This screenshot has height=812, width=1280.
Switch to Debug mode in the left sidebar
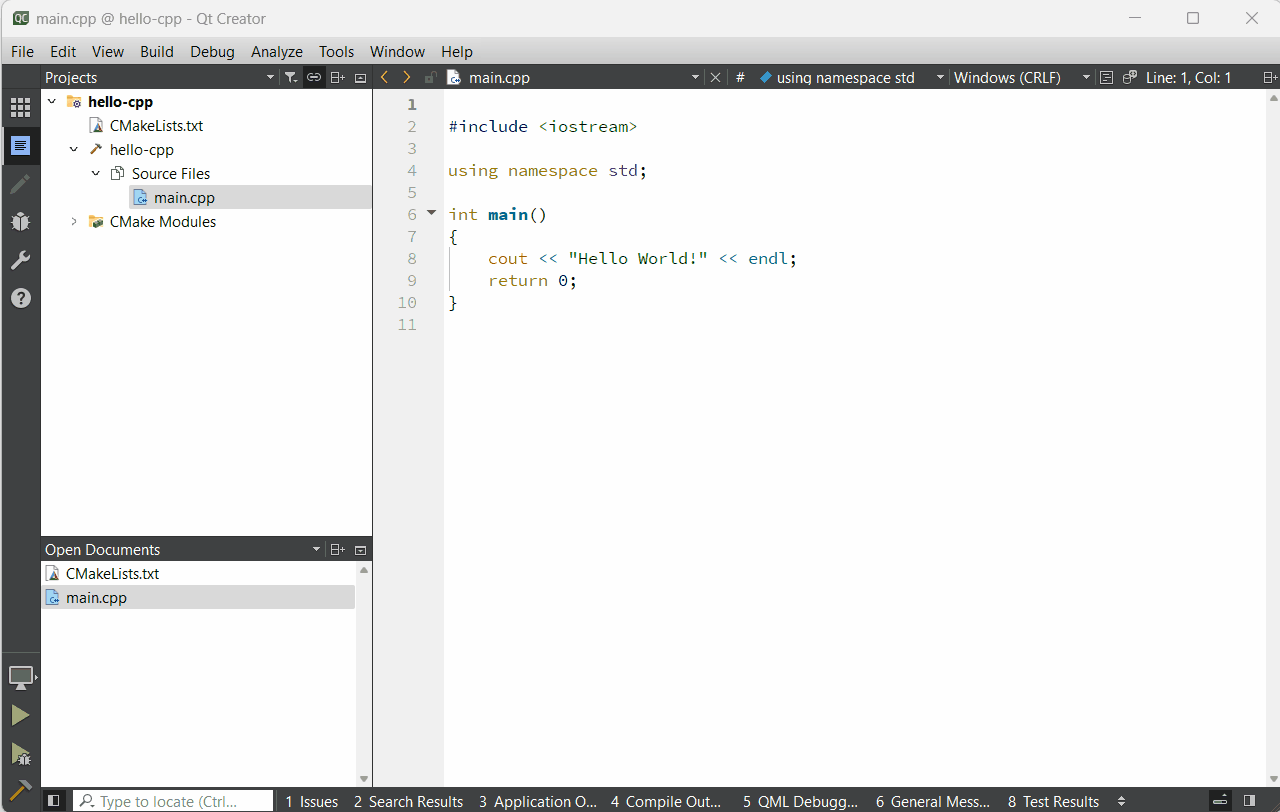pyautogui.click(x=20, y=222)
